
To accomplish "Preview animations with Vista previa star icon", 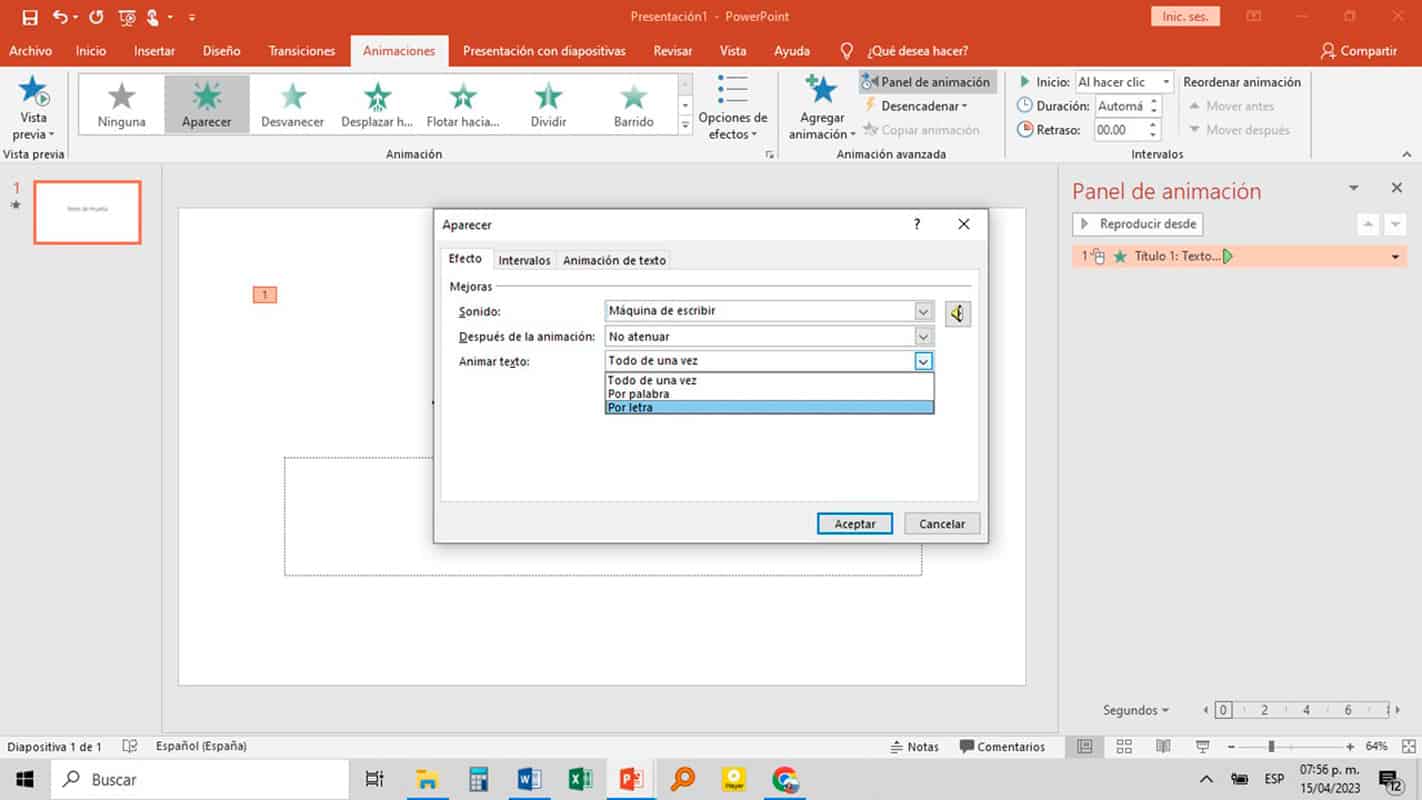I will (x=34, y=92).
